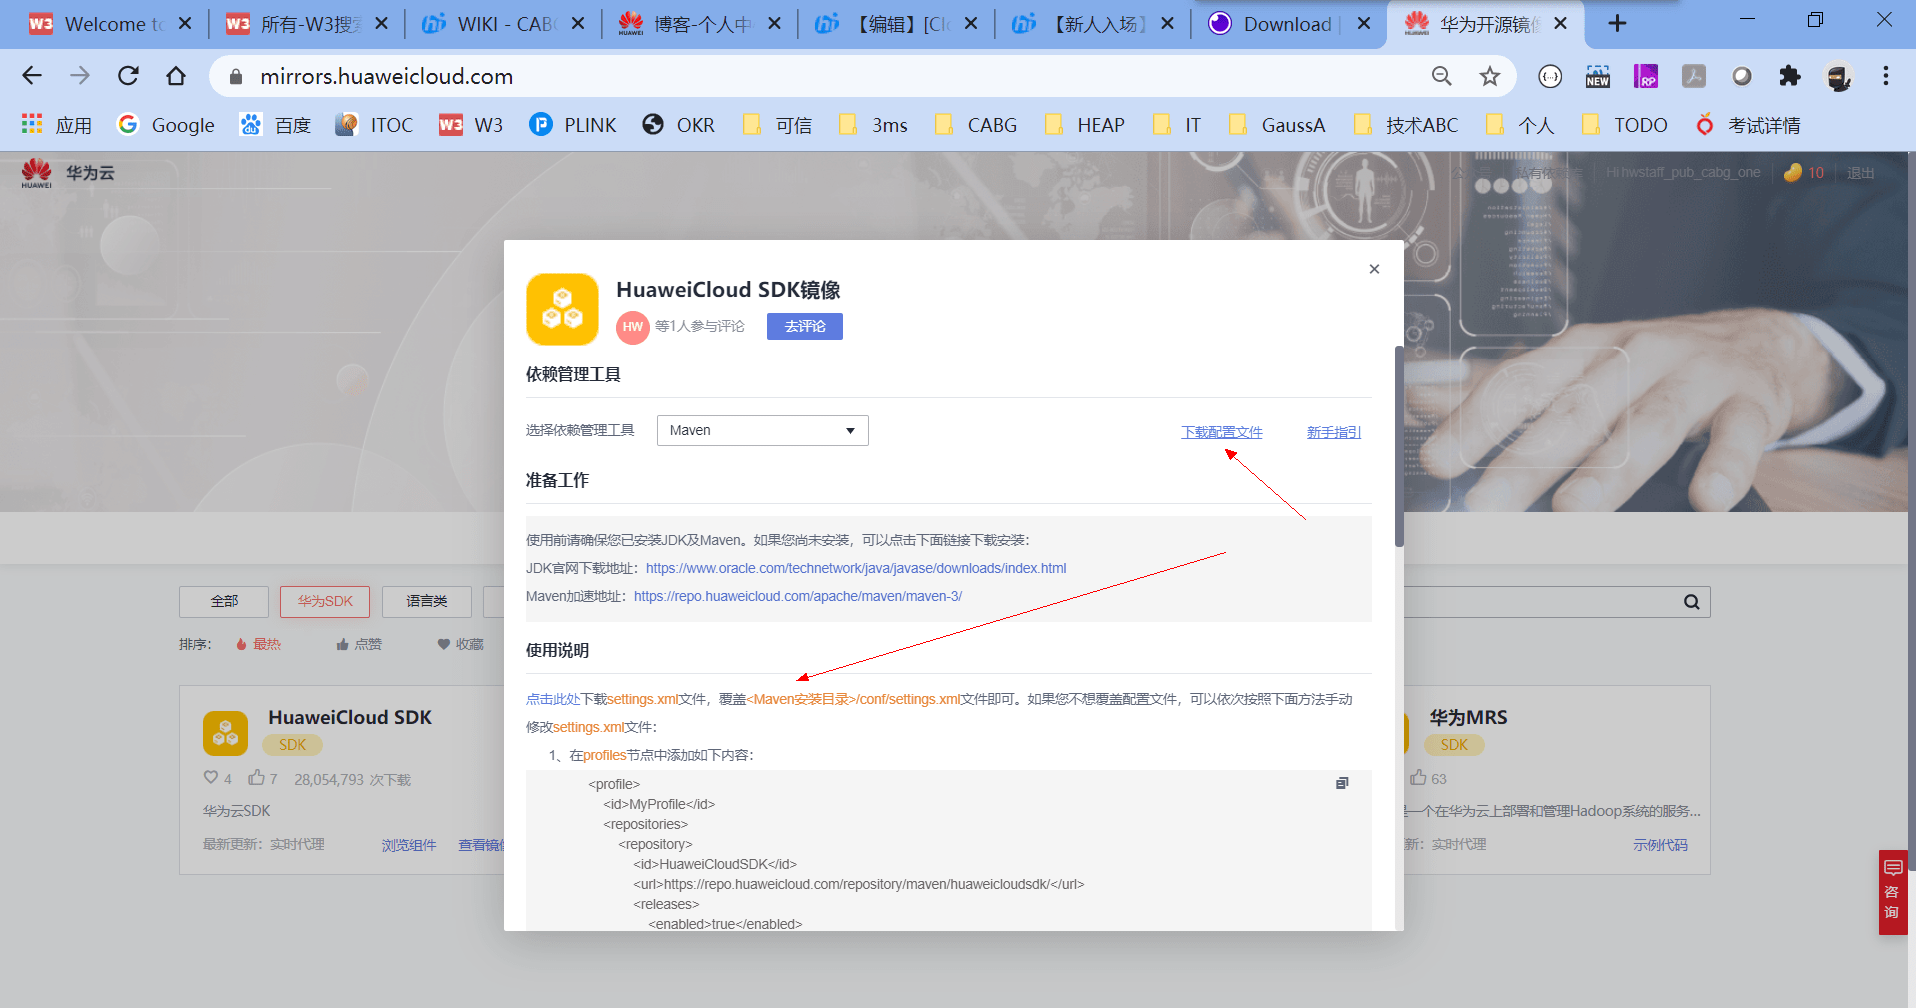Screen dimensions: 1916x1008
Task: Click the dialog vertical scrollbar
Action: click(x=1399, y=447)
